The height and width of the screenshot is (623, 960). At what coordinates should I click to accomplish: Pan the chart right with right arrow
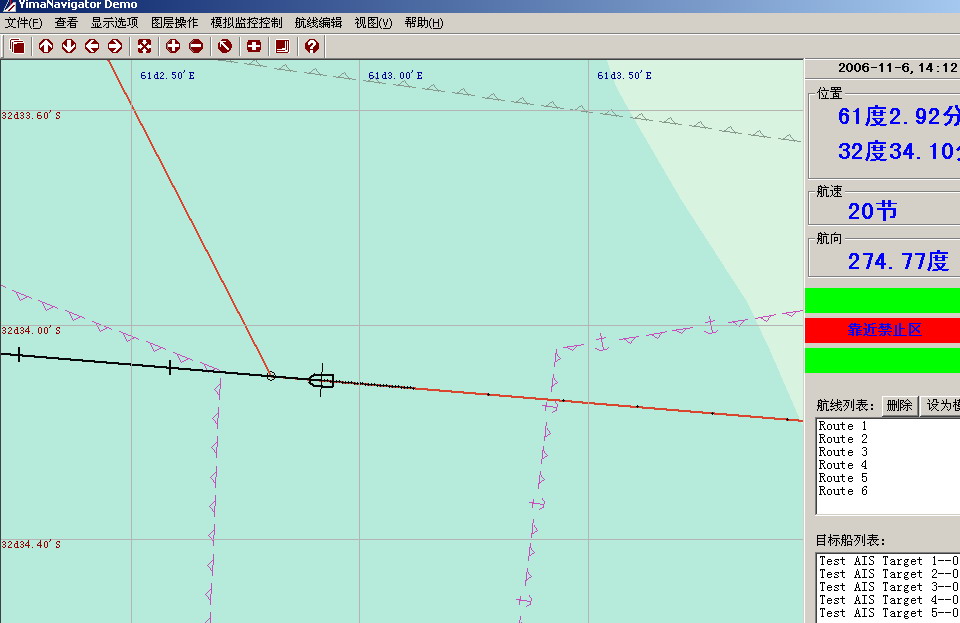[114, 46]
